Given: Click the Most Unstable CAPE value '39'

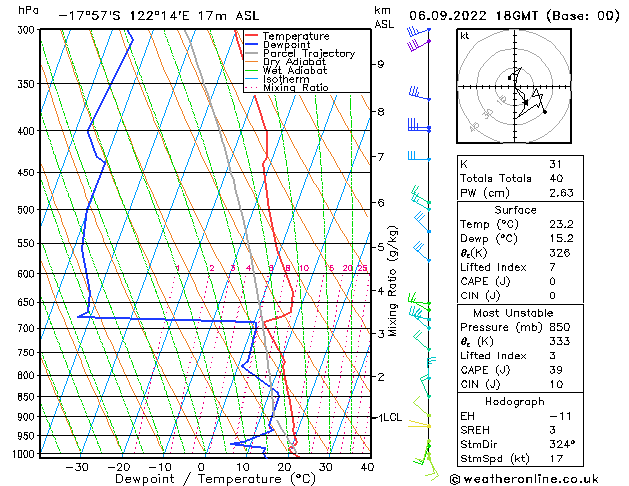Looking at the screenshot, I should 556,370.
